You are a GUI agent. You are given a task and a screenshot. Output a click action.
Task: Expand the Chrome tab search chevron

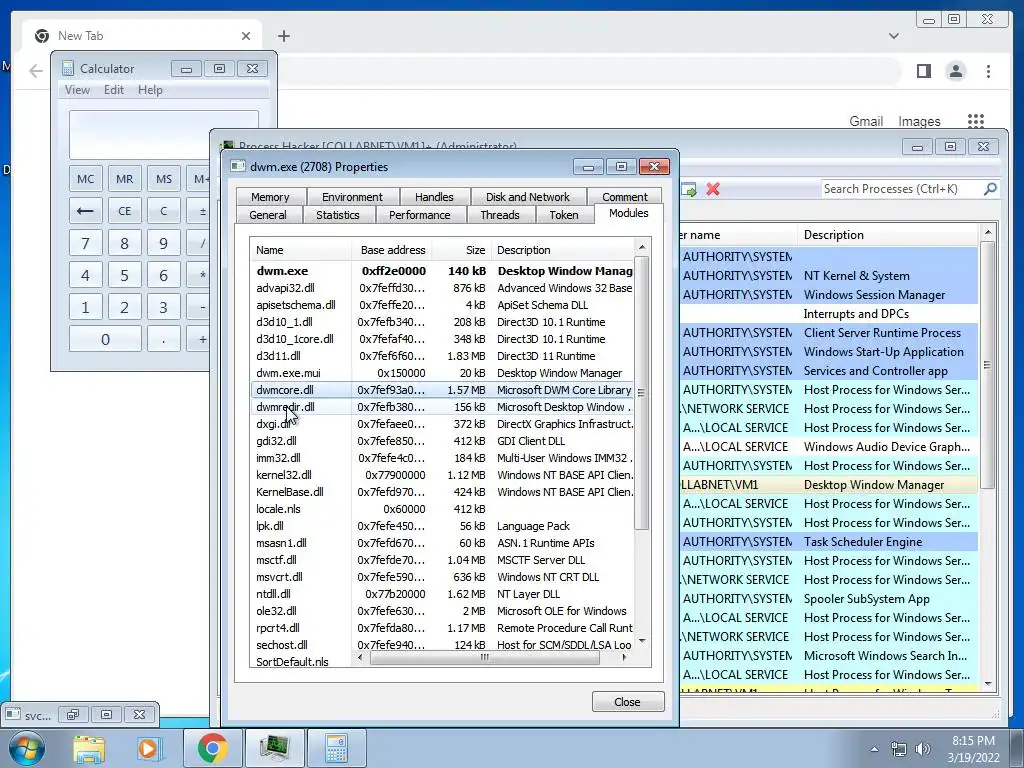point(894,36)
